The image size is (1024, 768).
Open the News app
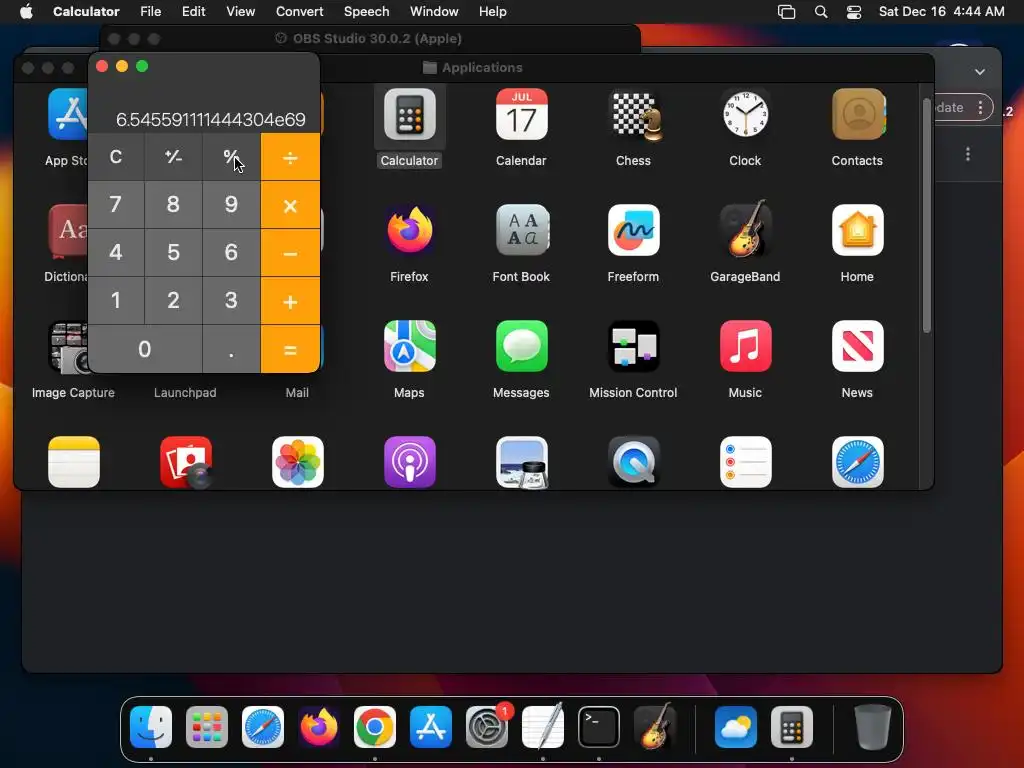[x=857, y=347]
